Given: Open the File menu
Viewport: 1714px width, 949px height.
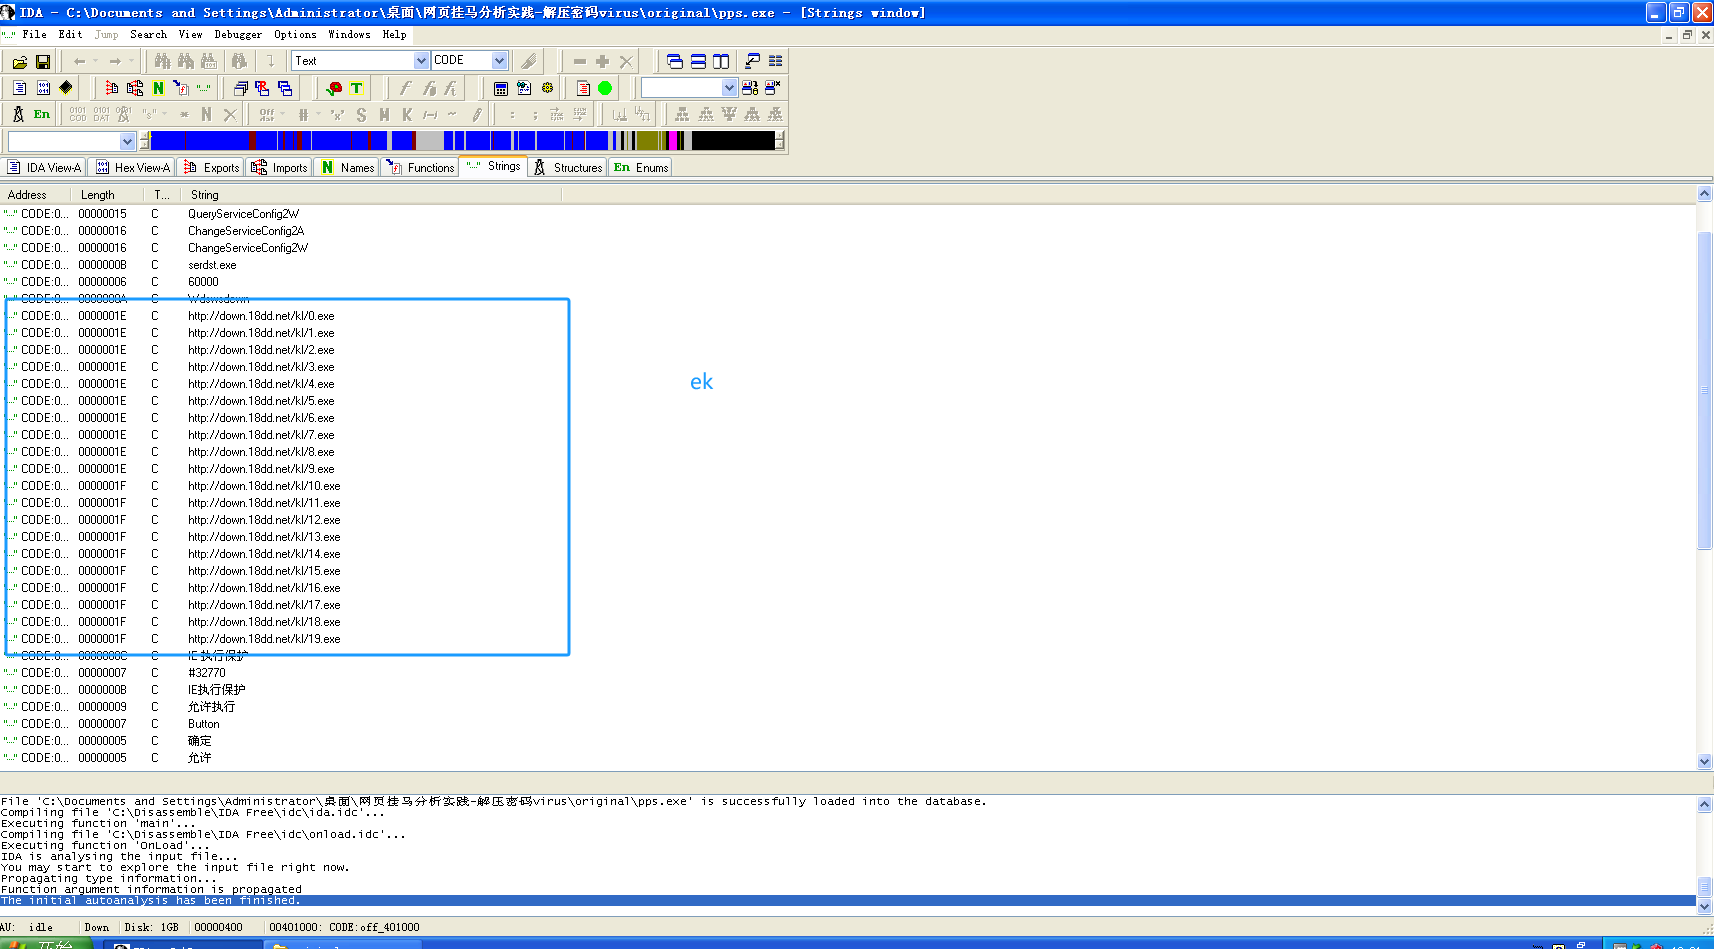Looking at the screenshot, I should pos(34,34).
